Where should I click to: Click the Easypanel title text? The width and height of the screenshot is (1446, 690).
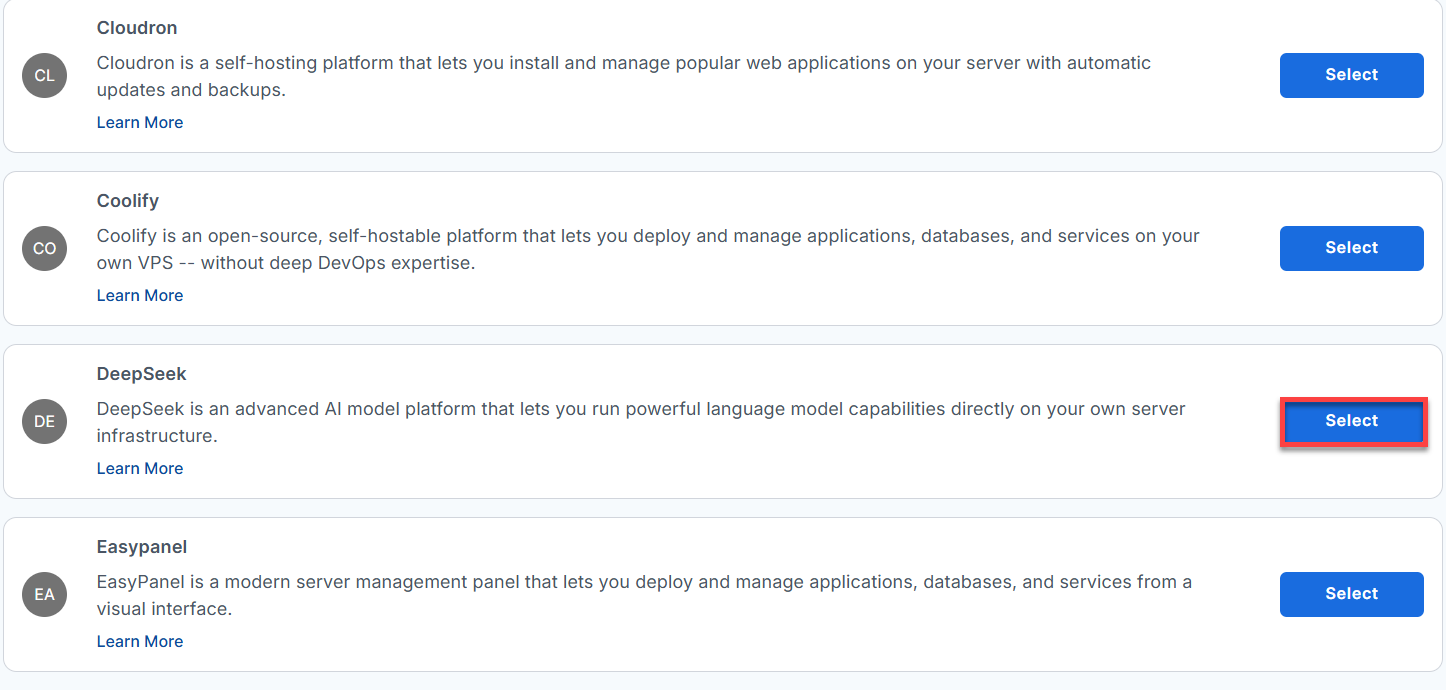pos(142,547)
